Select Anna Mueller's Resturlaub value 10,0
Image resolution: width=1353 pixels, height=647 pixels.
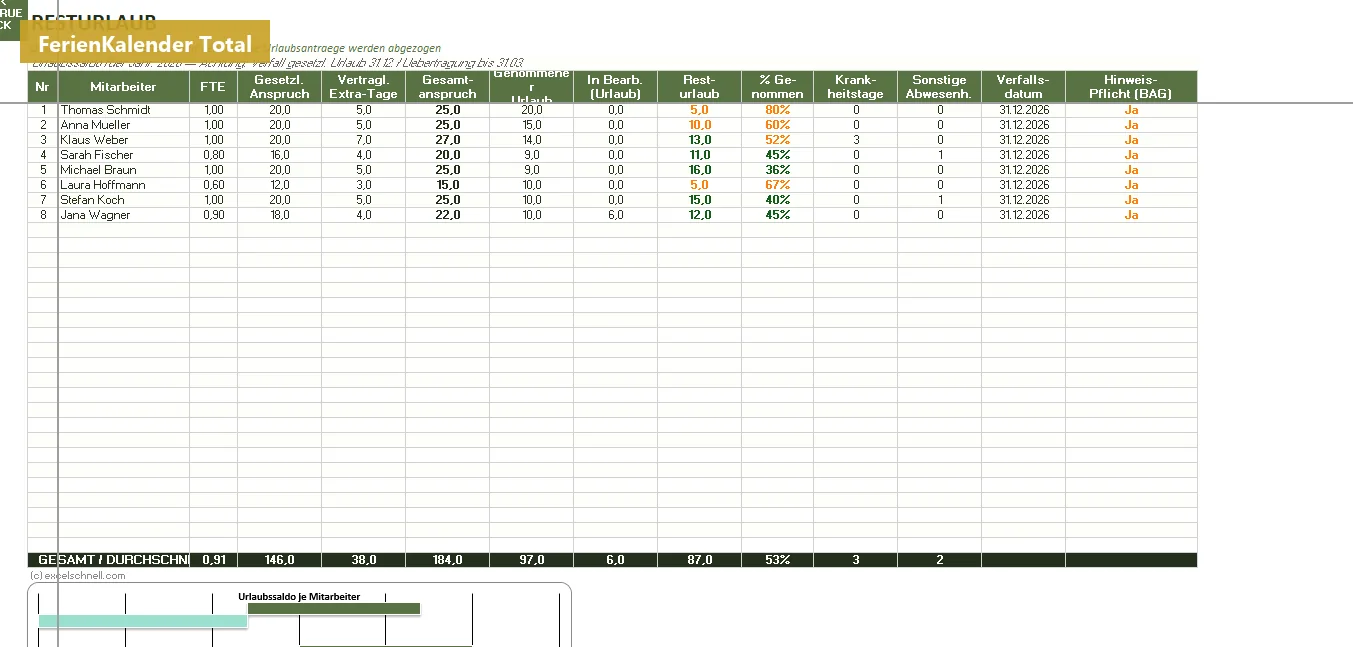tap(699, 125)
